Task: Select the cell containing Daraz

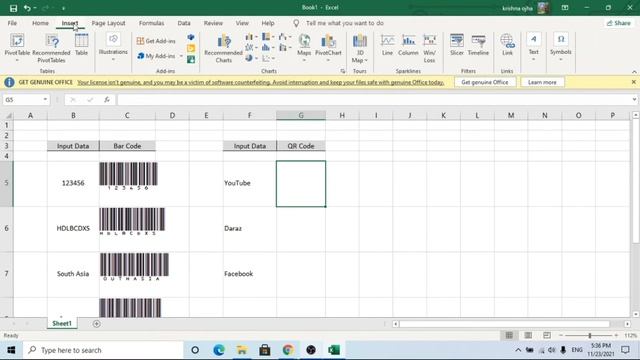Action: pos(249,229)
